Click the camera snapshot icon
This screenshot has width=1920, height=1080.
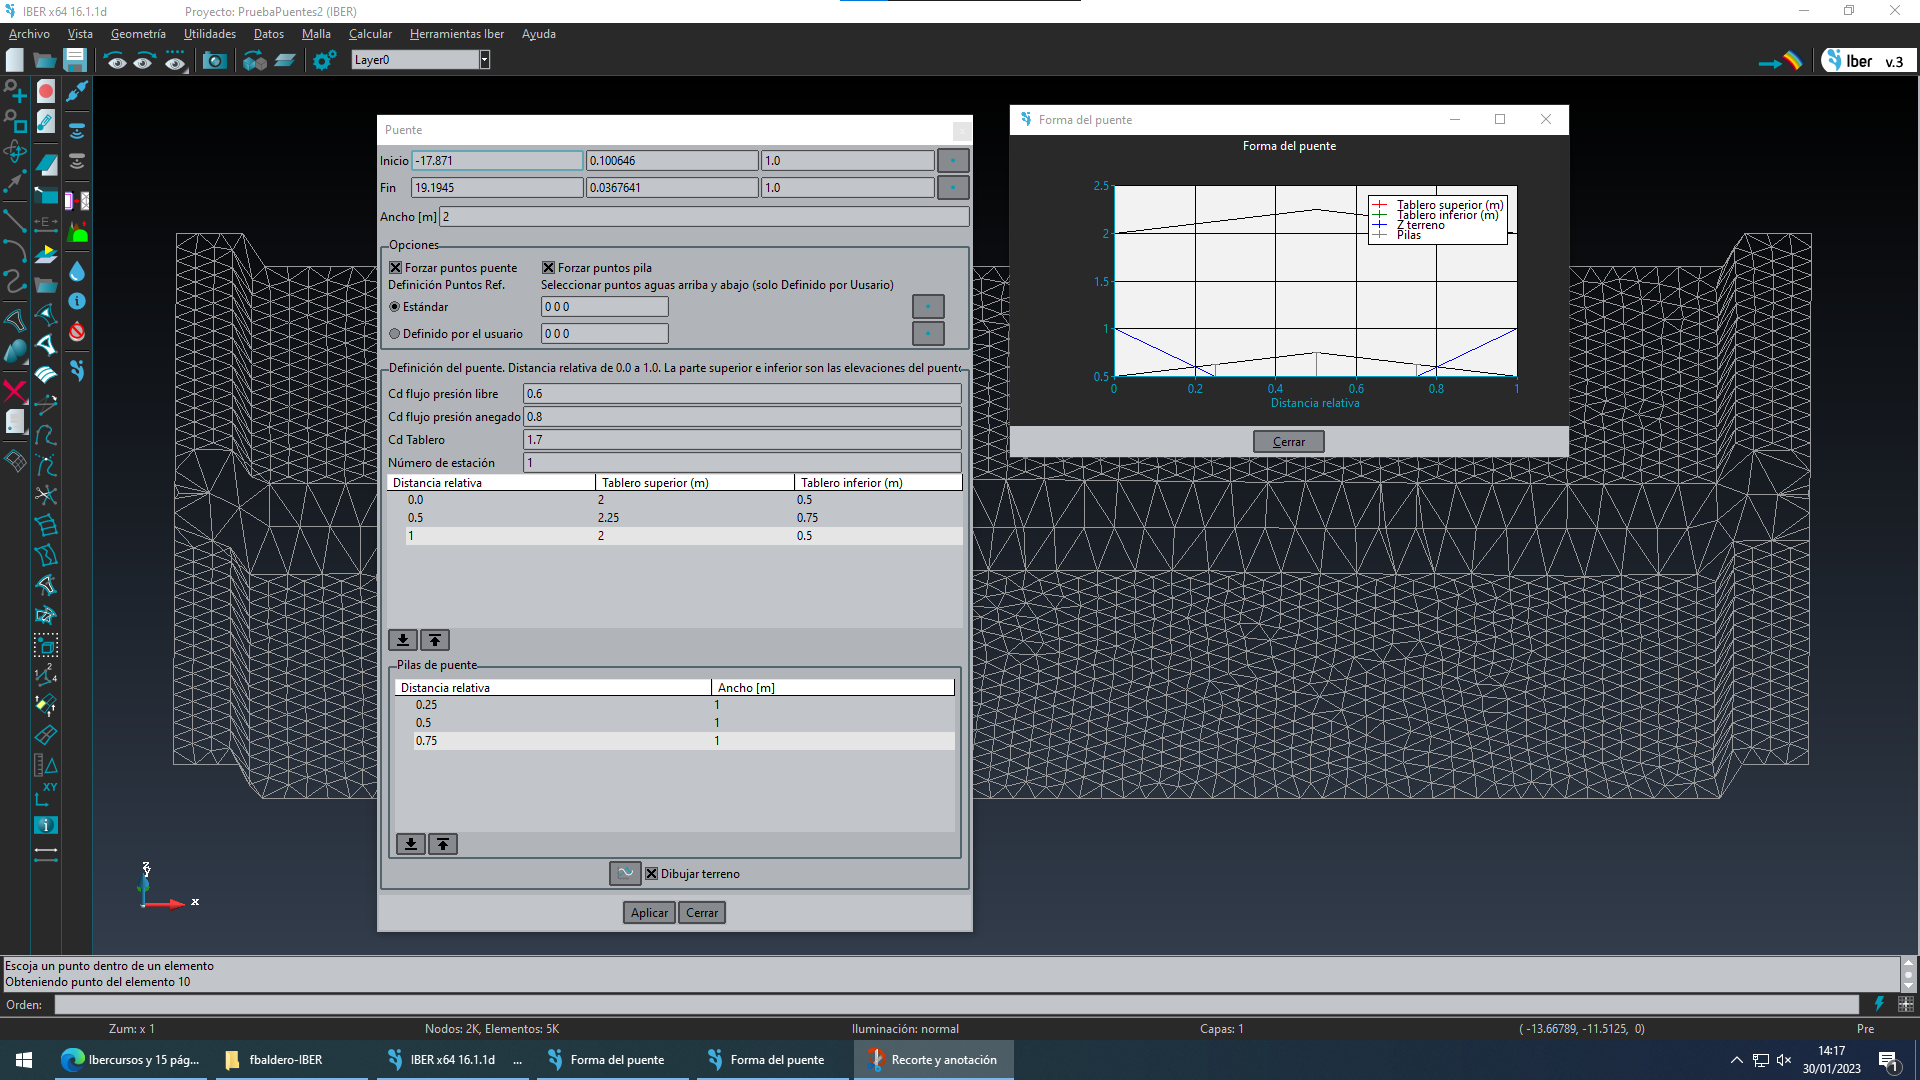[214, 61]
